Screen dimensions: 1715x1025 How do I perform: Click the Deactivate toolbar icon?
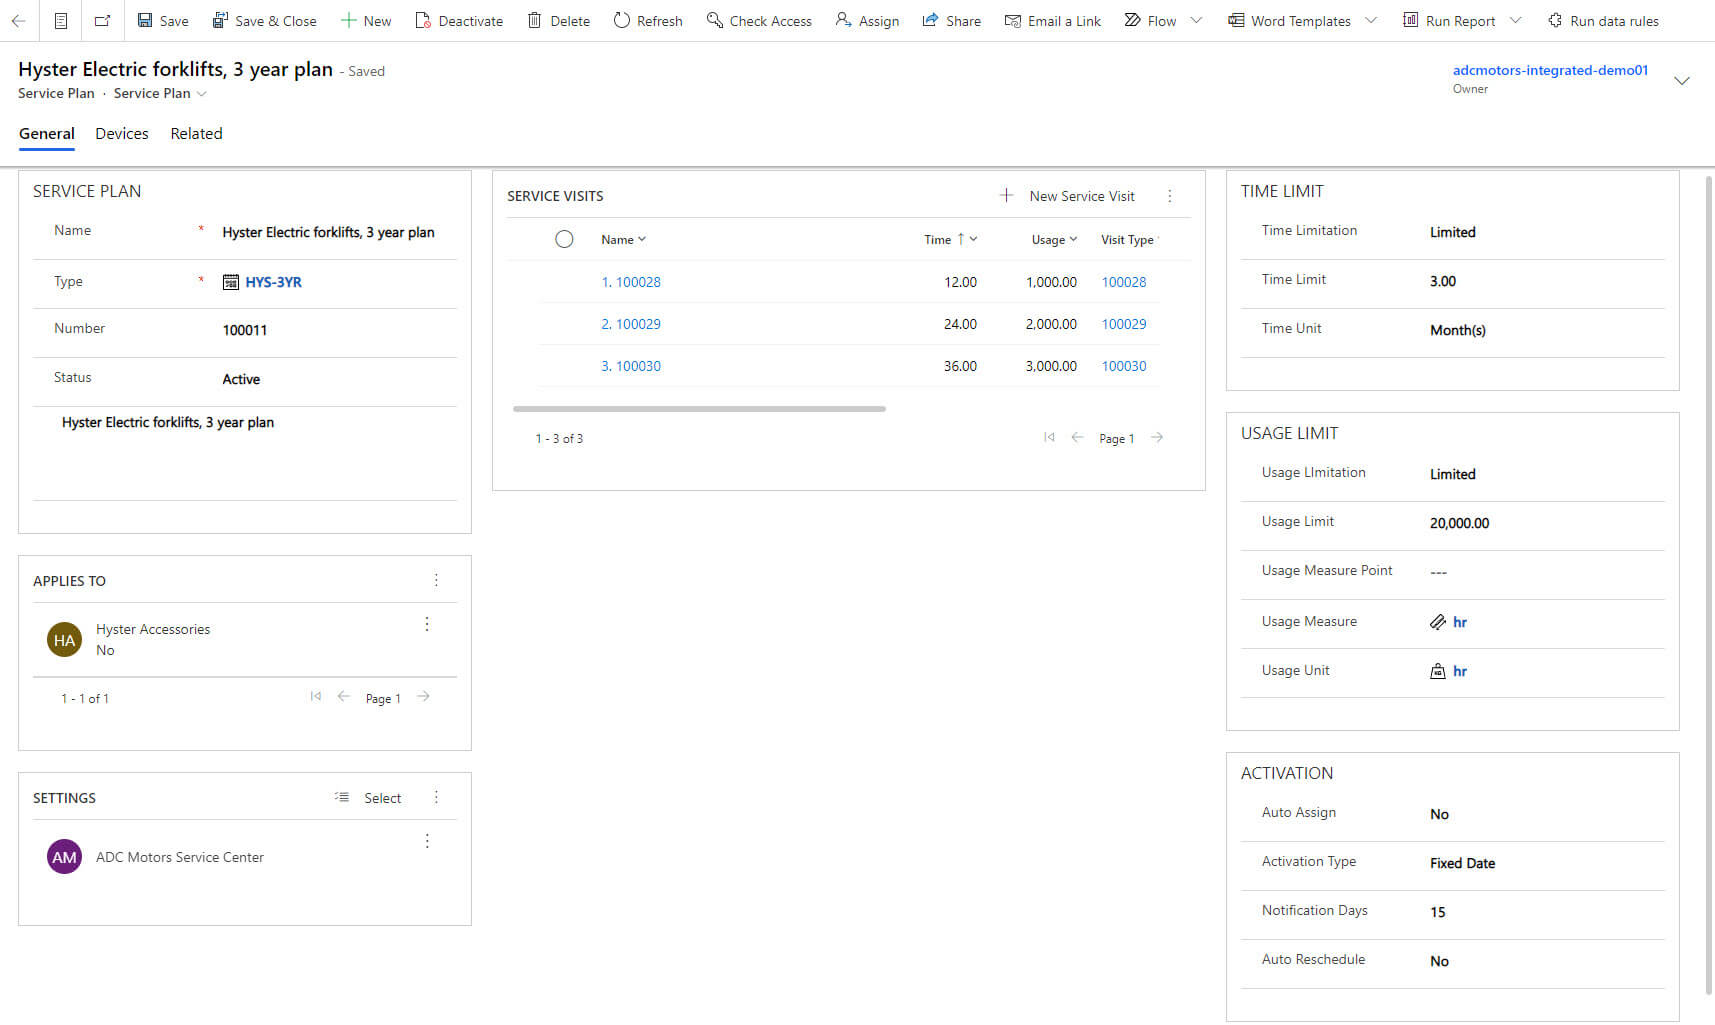pyautogui.click(x=423, y=21)
